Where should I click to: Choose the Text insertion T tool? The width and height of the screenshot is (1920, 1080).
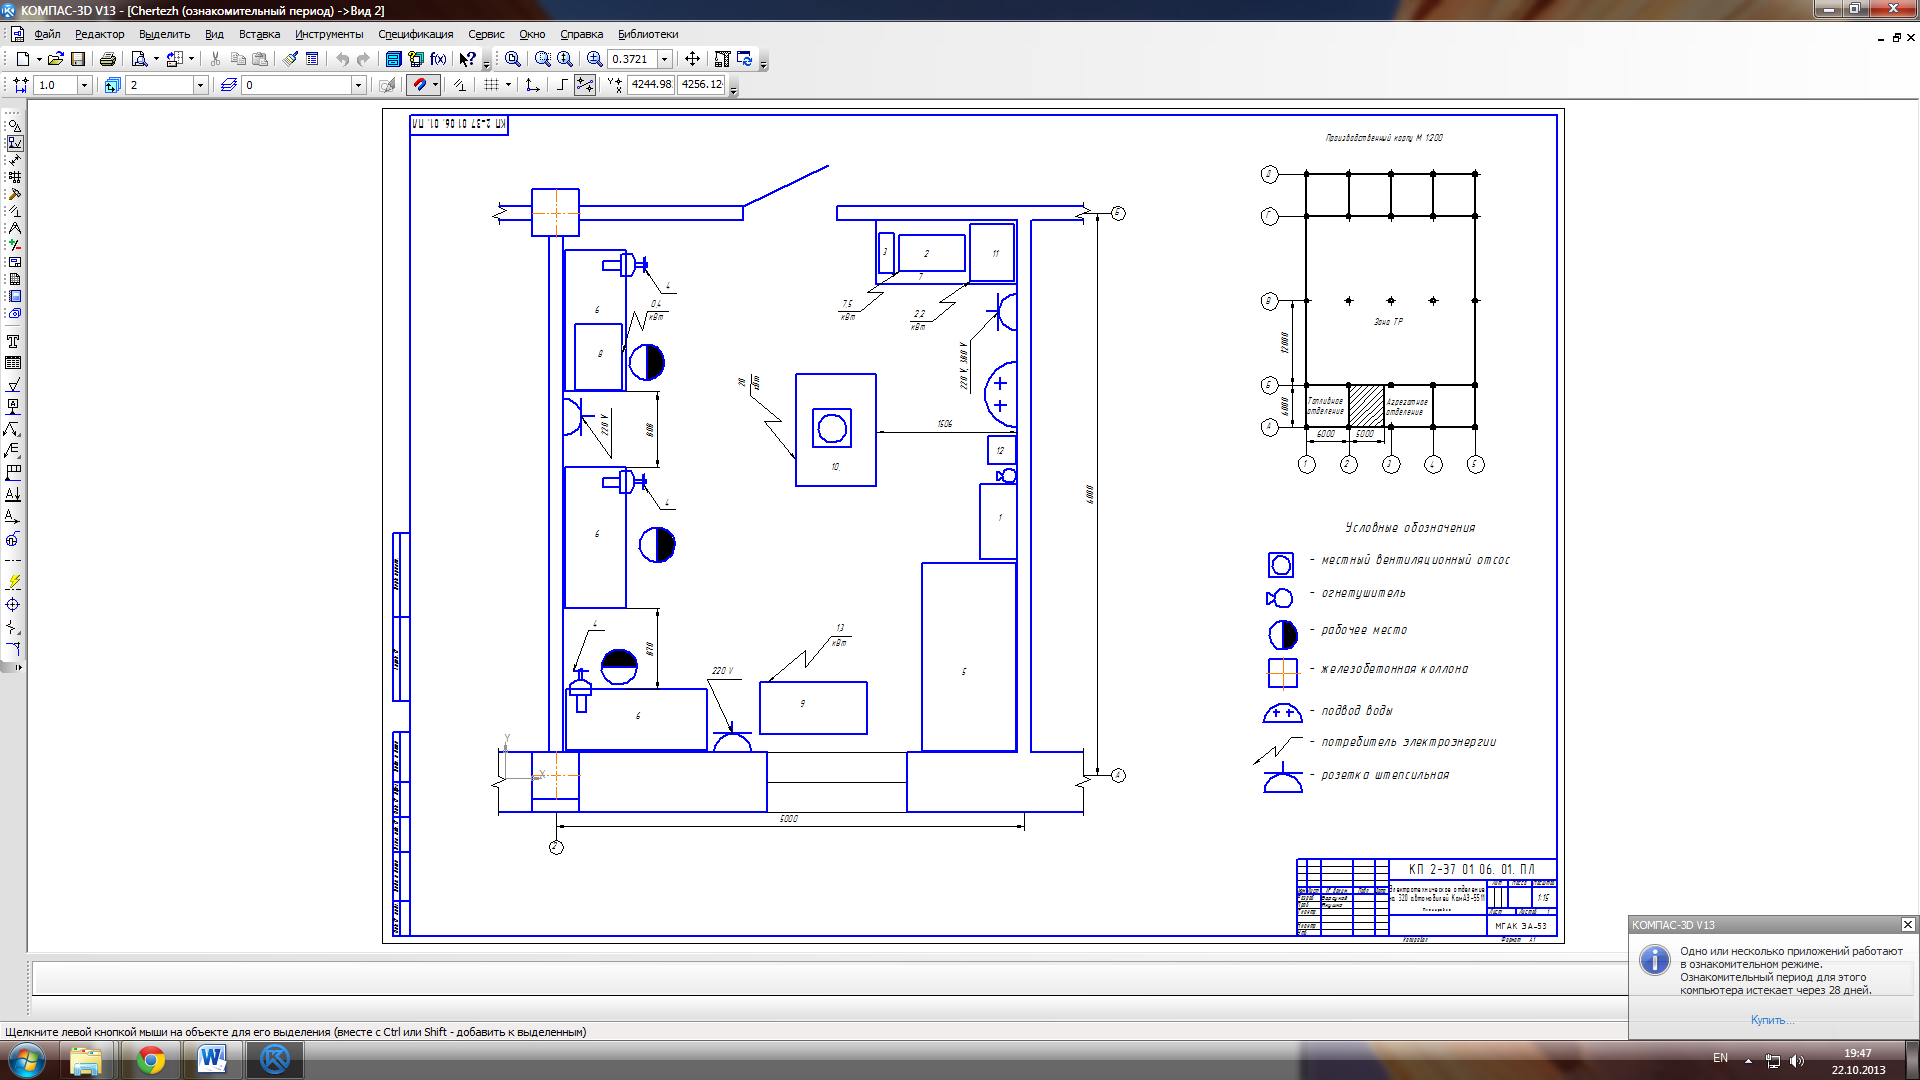tap(13, 342)
